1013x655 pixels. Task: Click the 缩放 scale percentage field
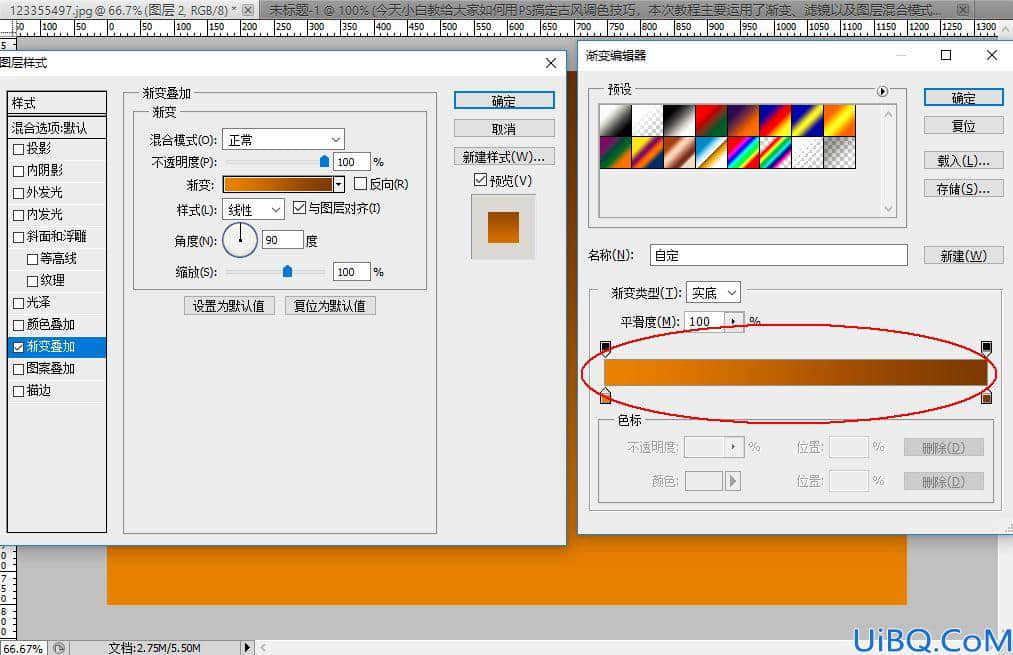point(351,272)
